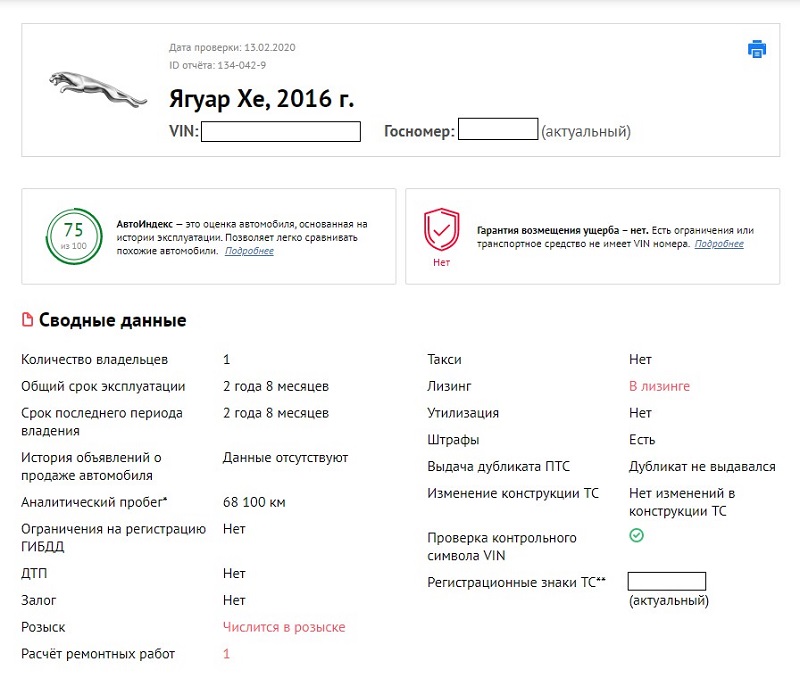Click the Лизинг label
The image size is (800, 678).
pos(449,386)
